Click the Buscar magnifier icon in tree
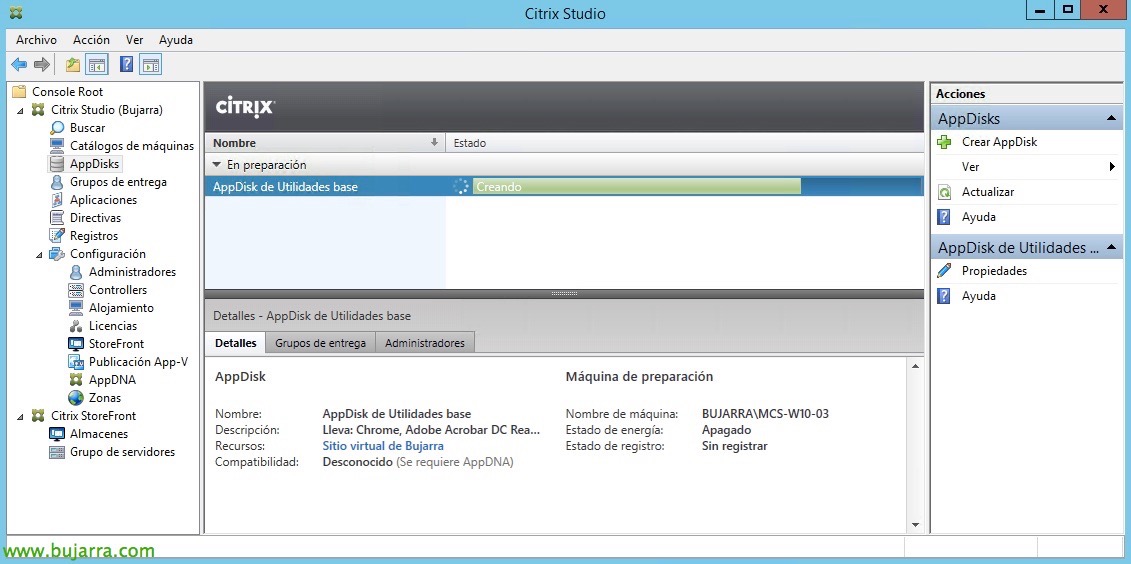This screenshot has height=564, width=1131. pos(57,128)
